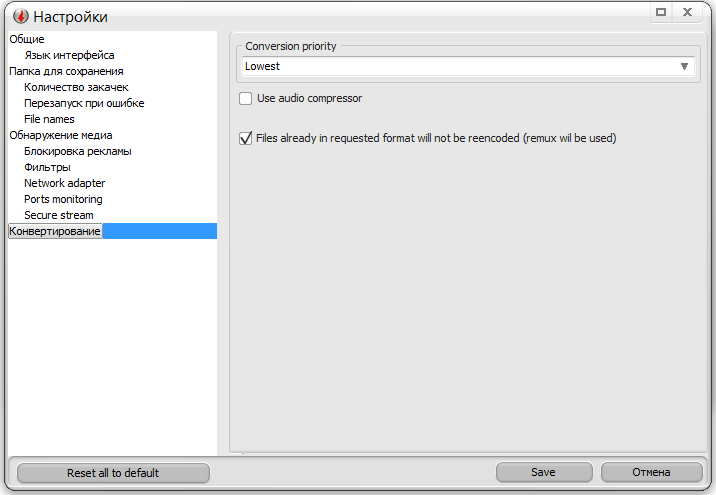Close the Настройки settings window

(x=688, y=12)
